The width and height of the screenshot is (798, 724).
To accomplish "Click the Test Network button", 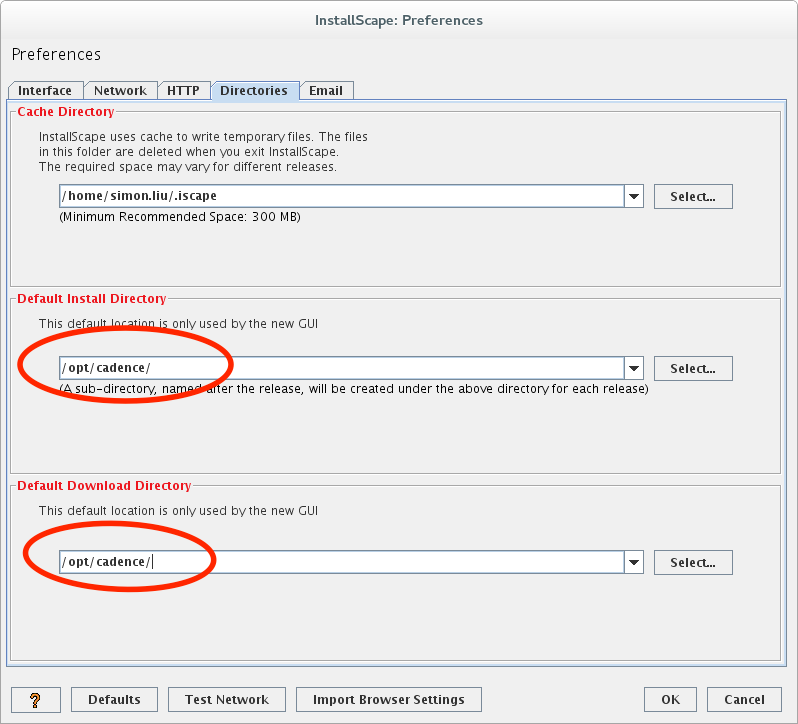I will [x=227, y=700].
